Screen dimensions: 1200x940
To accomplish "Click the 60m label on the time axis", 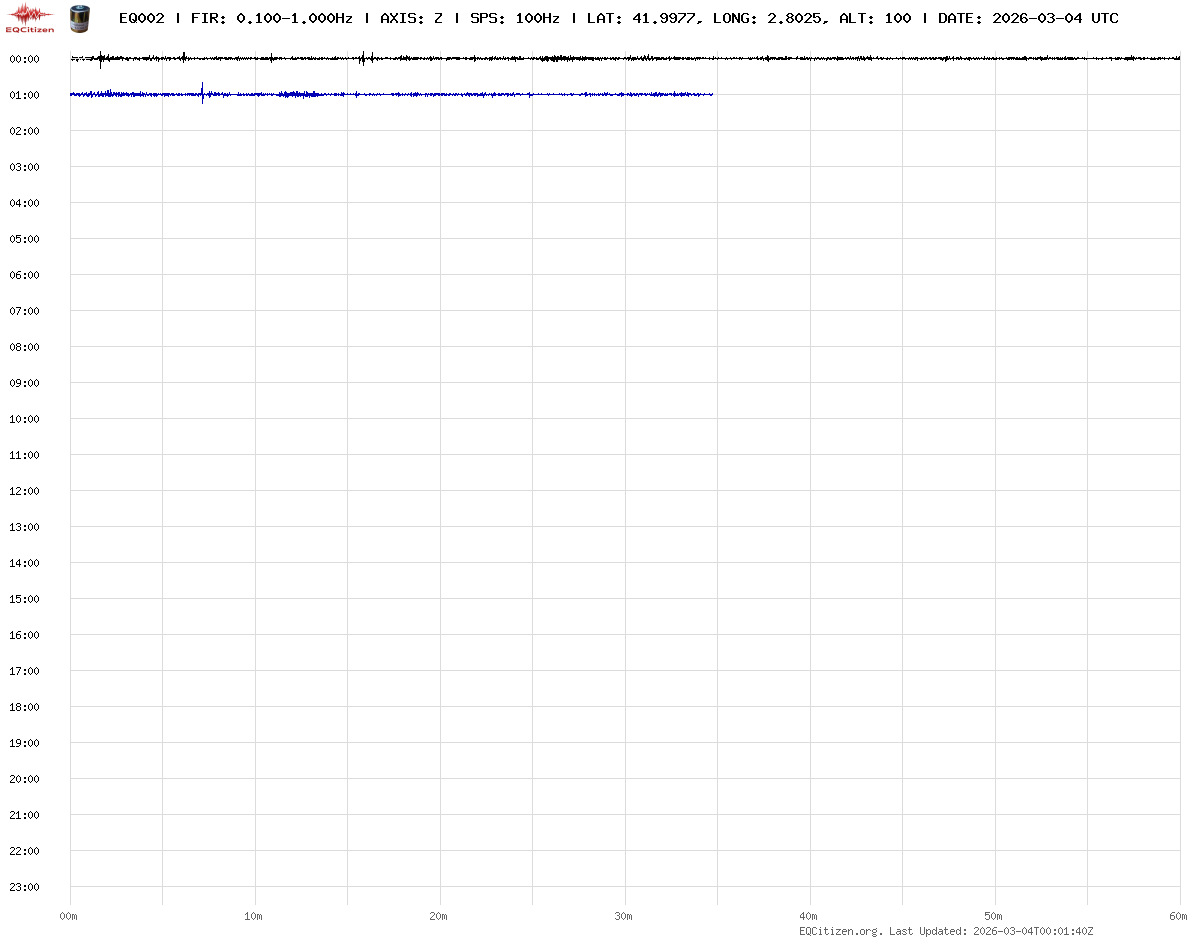I will (x=1179, y=916).
